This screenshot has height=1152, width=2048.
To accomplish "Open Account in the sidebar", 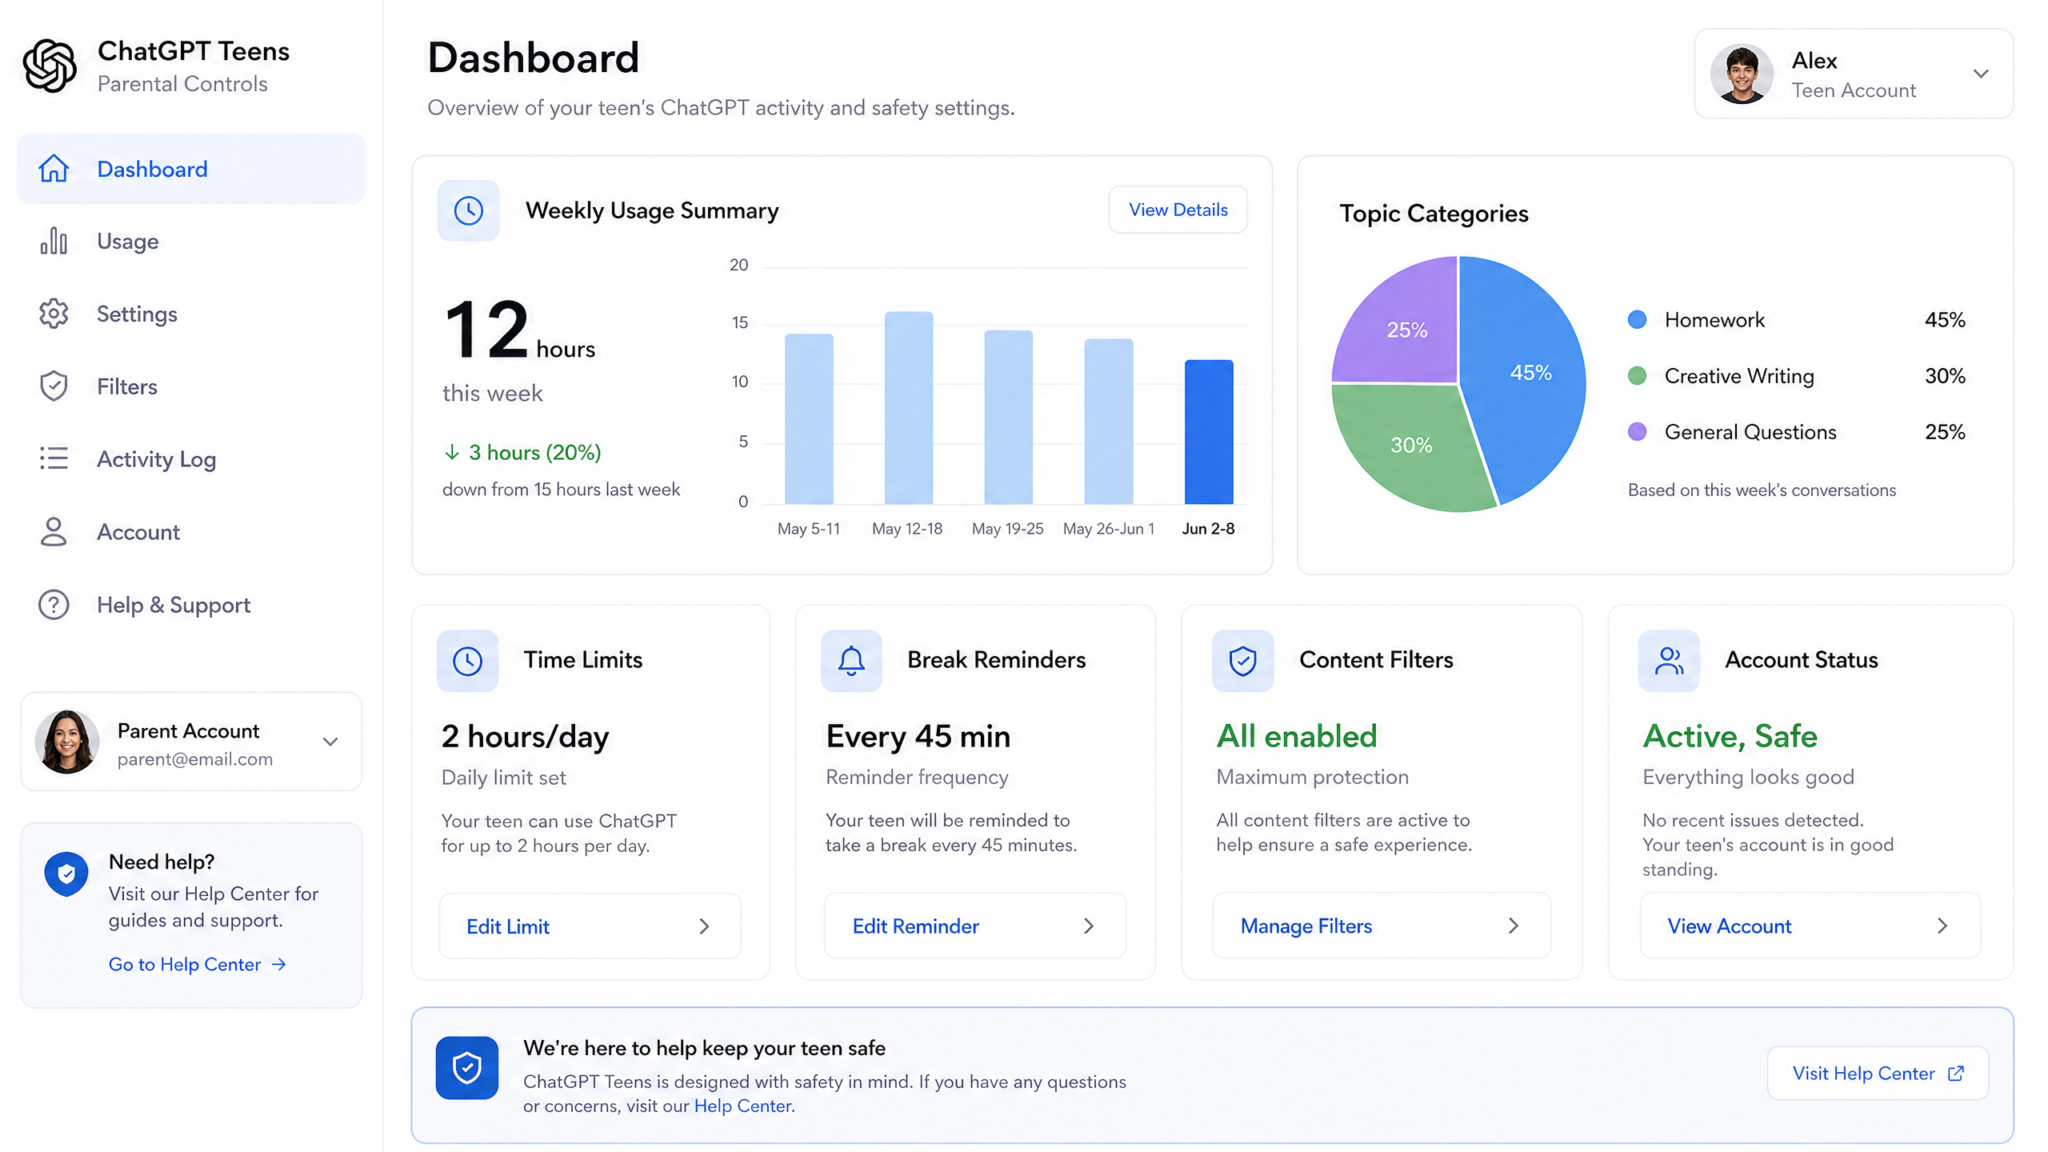I will click(x=191, y=532).
